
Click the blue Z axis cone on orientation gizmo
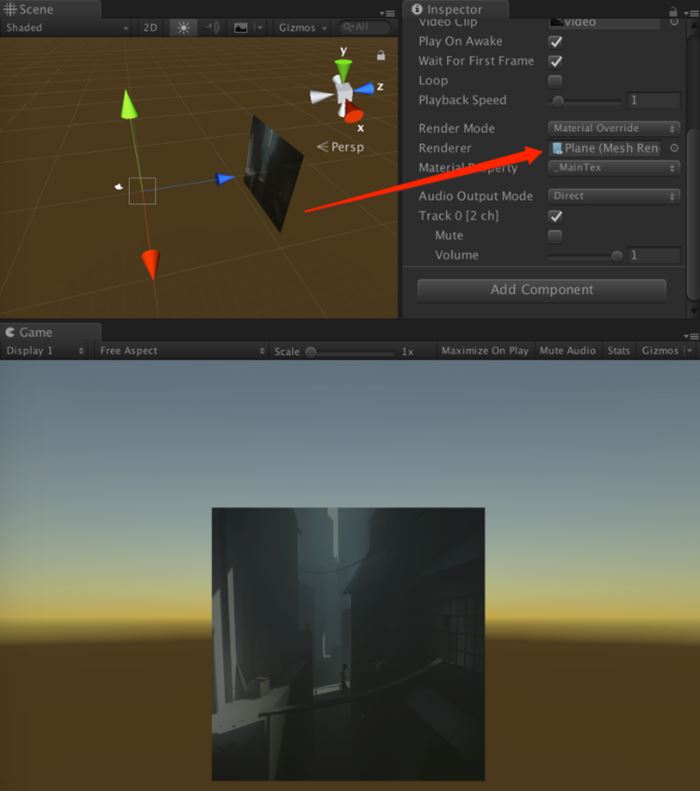click(365, 89)
